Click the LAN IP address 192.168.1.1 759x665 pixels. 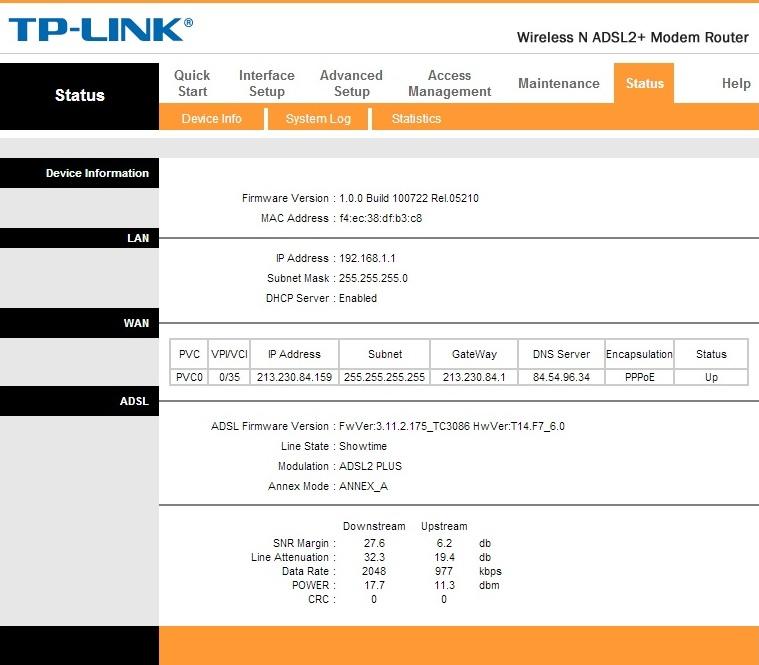[x=367, y=258]
